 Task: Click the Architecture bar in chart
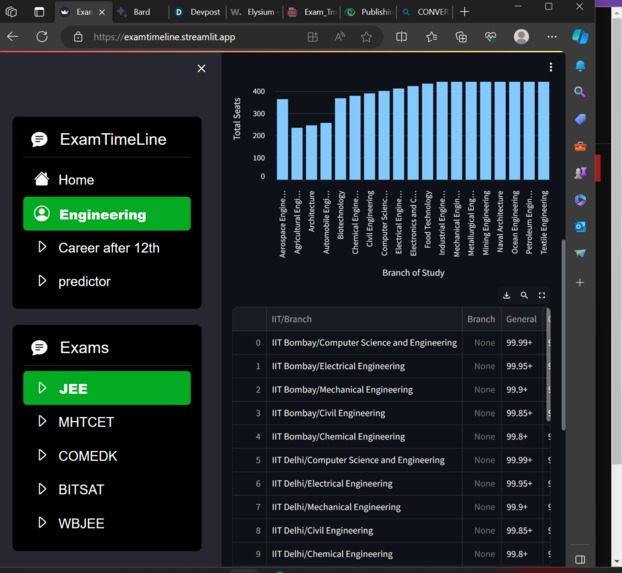click(311, 152)
